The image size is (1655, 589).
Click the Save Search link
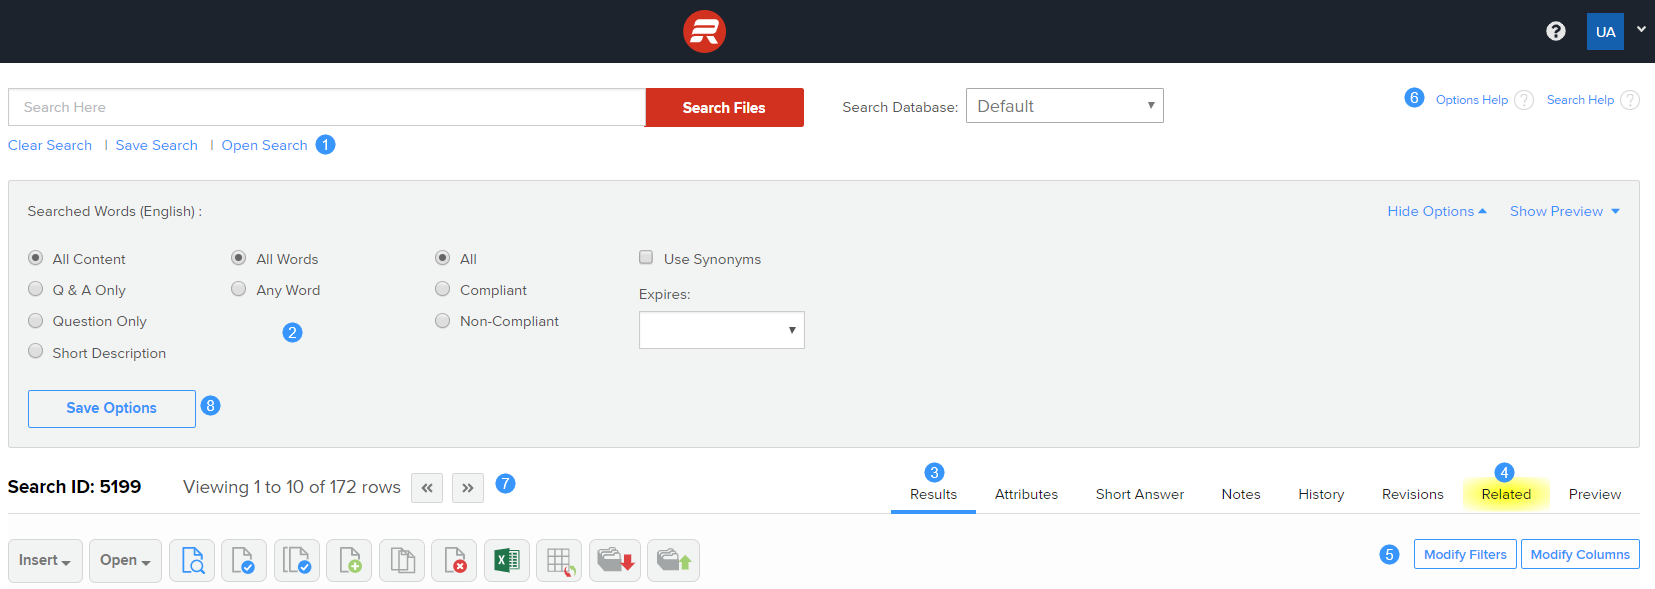coord(157,145)
